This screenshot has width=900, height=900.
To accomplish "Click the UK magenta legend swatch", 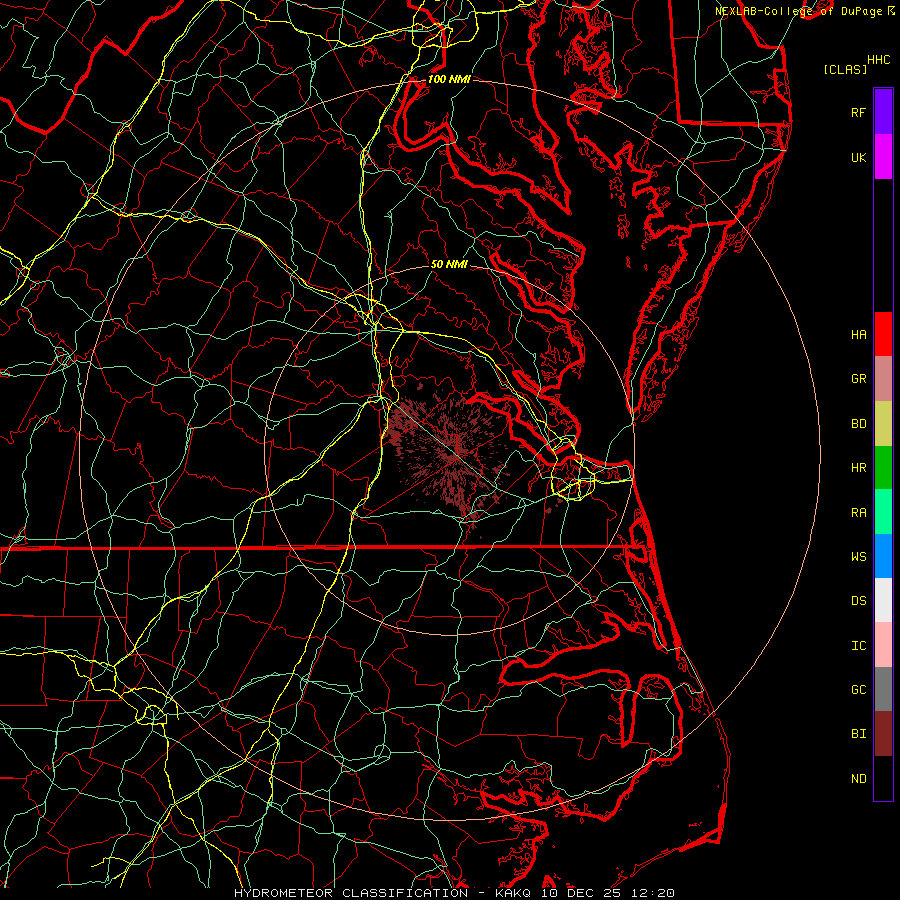I will tap(883, 157).
